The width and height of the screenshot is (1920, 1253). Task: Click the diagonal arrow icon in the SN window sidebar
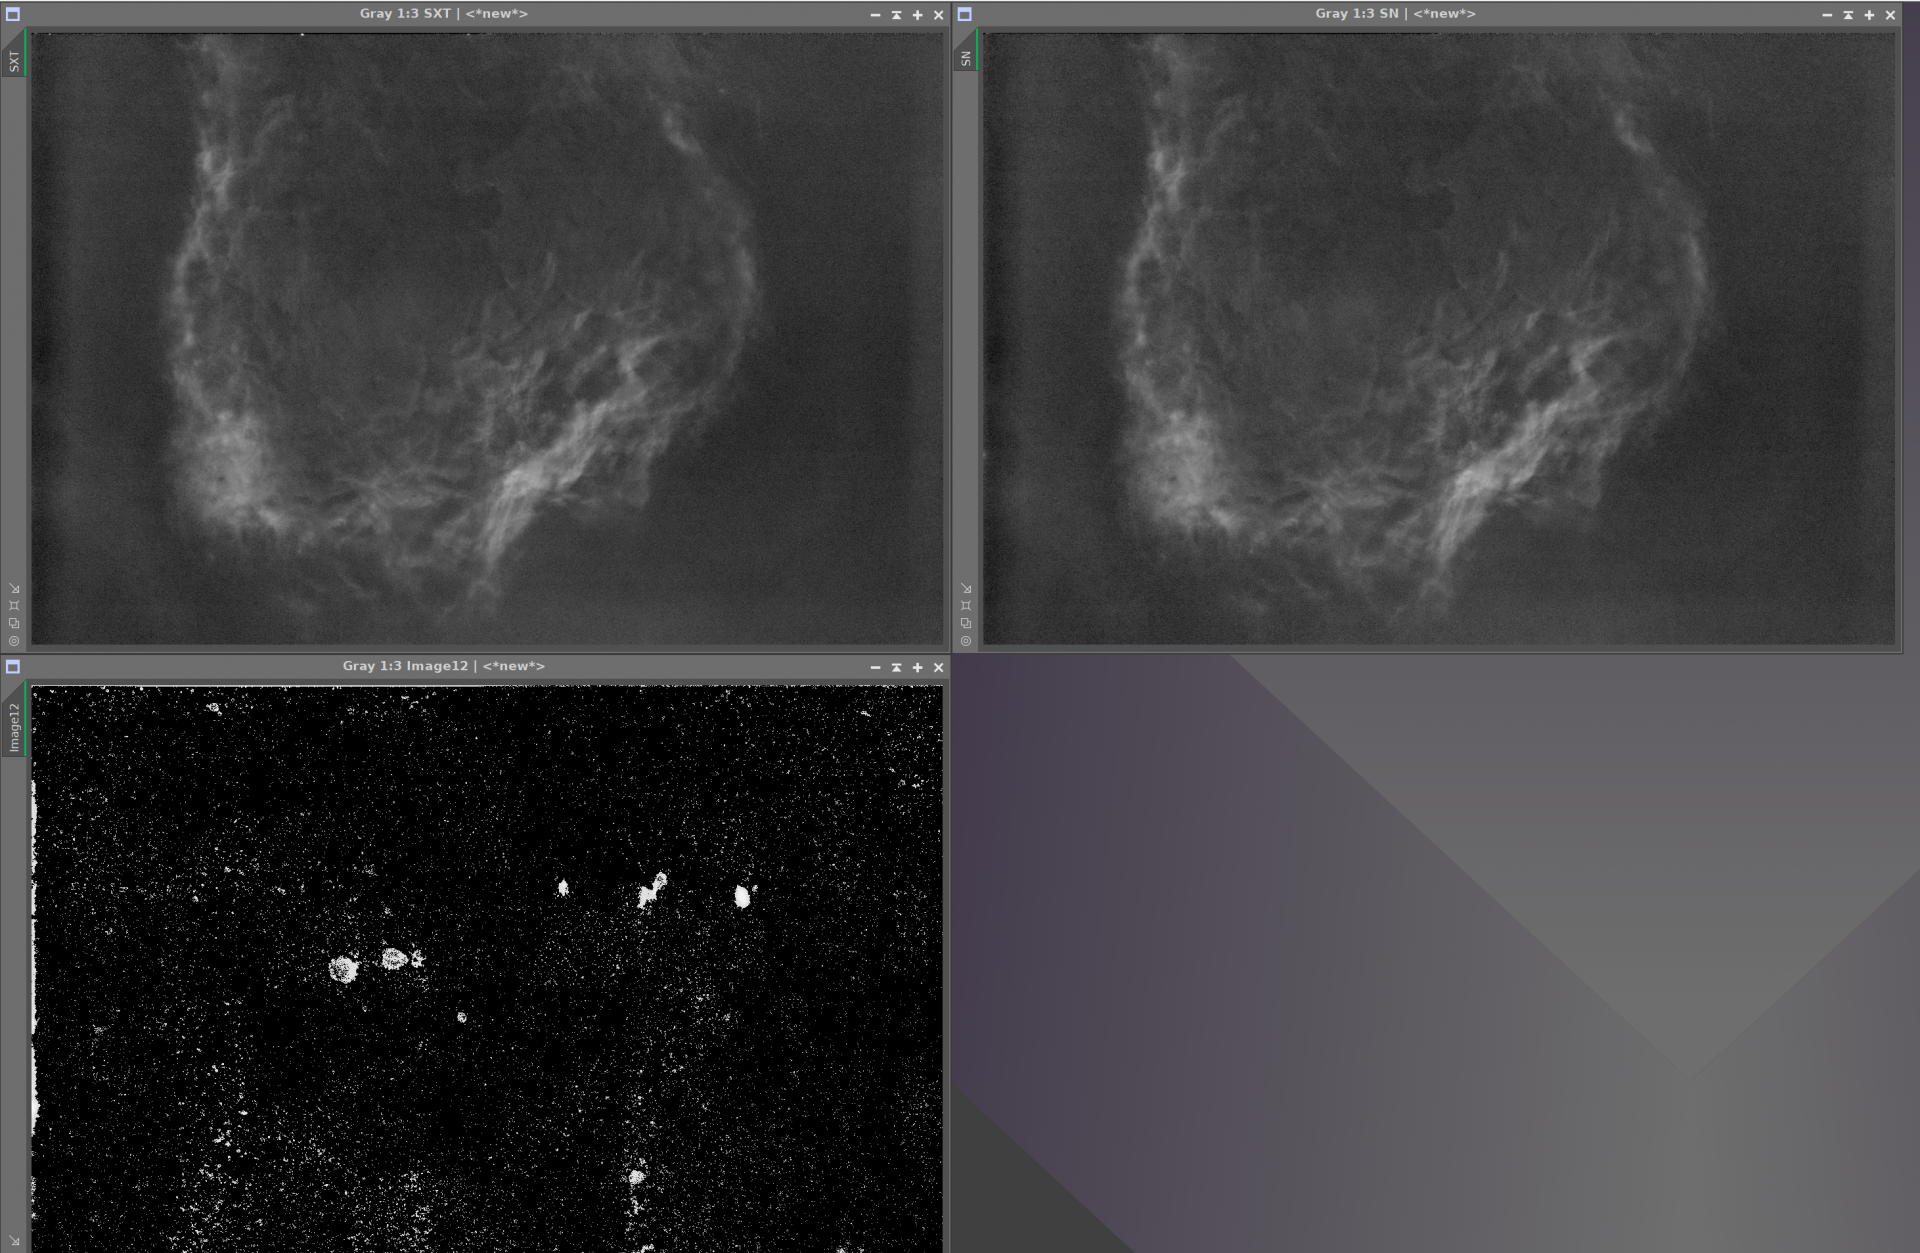point(966,589)
